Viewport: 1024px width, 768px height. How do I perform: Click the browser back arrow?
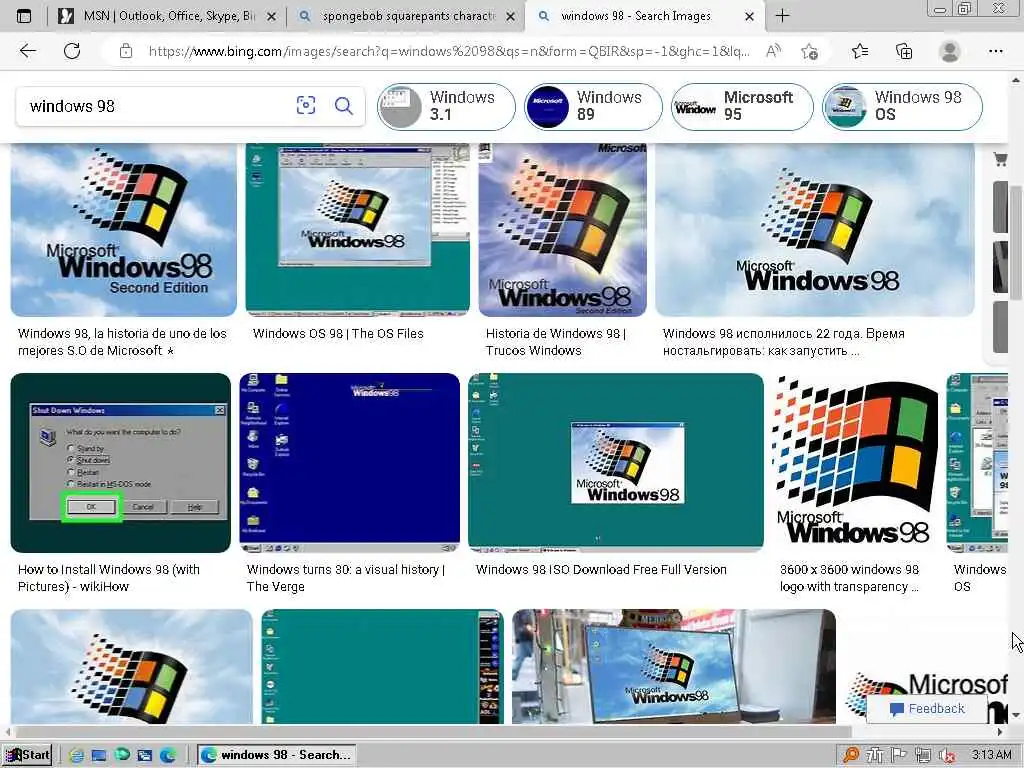[x=27, y=51]
